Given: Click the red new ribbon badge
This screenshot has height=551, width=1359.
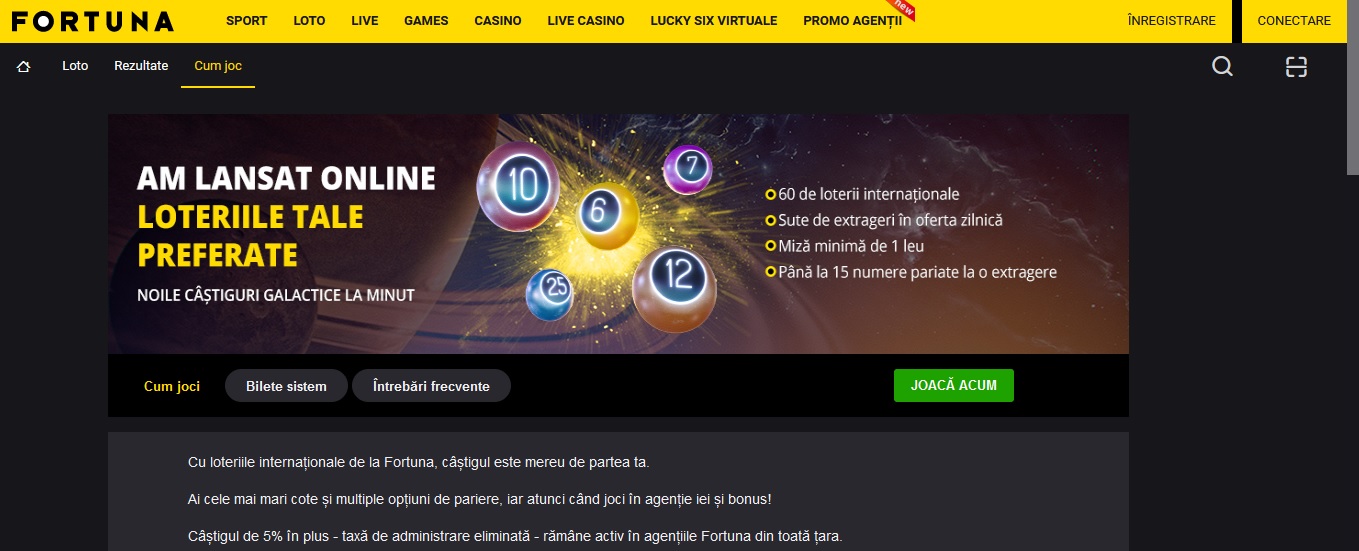Looking at the screenshot, I should pos(904,10).
